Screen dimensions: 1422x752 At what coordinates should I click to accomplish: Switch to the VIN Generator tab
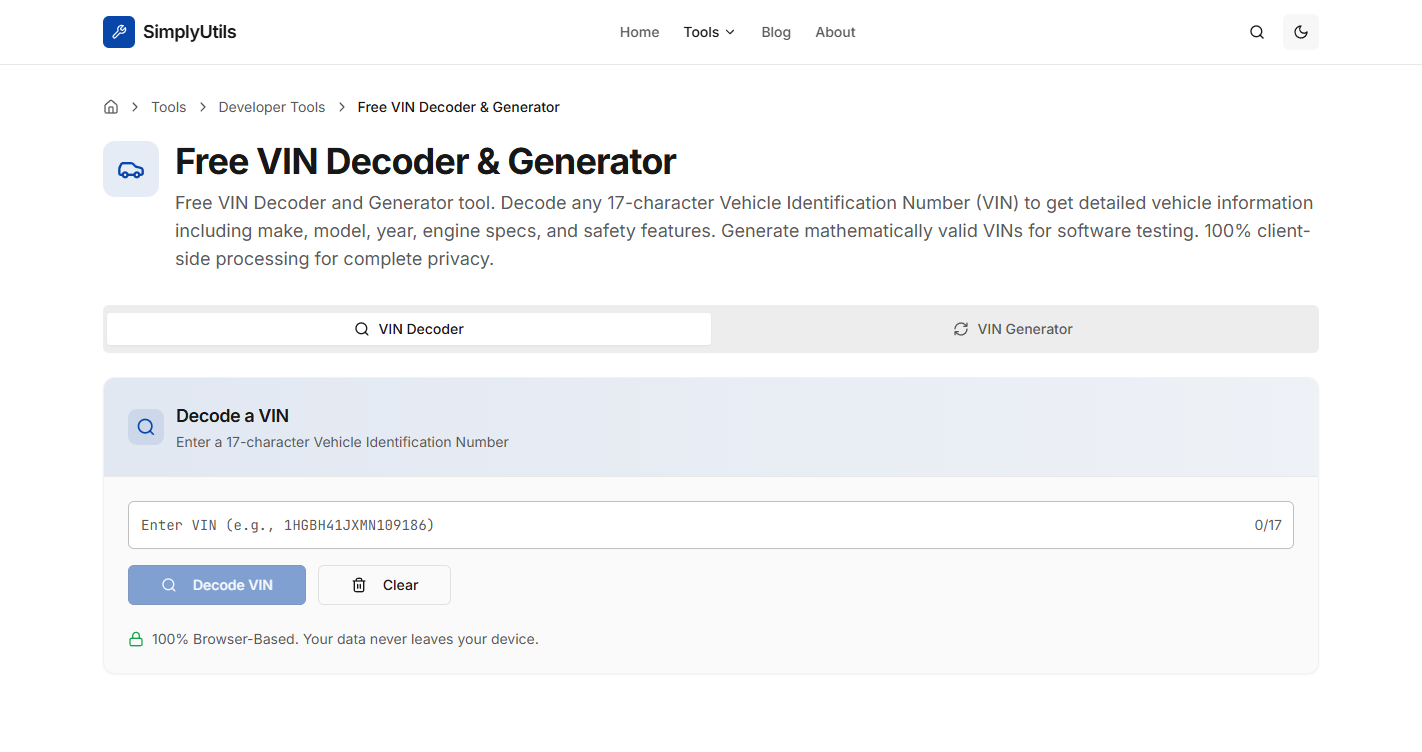point(1013,329)
